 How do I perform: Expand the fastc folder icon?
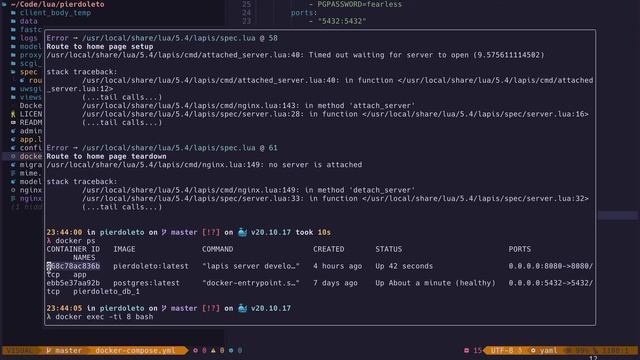[13, 29]
